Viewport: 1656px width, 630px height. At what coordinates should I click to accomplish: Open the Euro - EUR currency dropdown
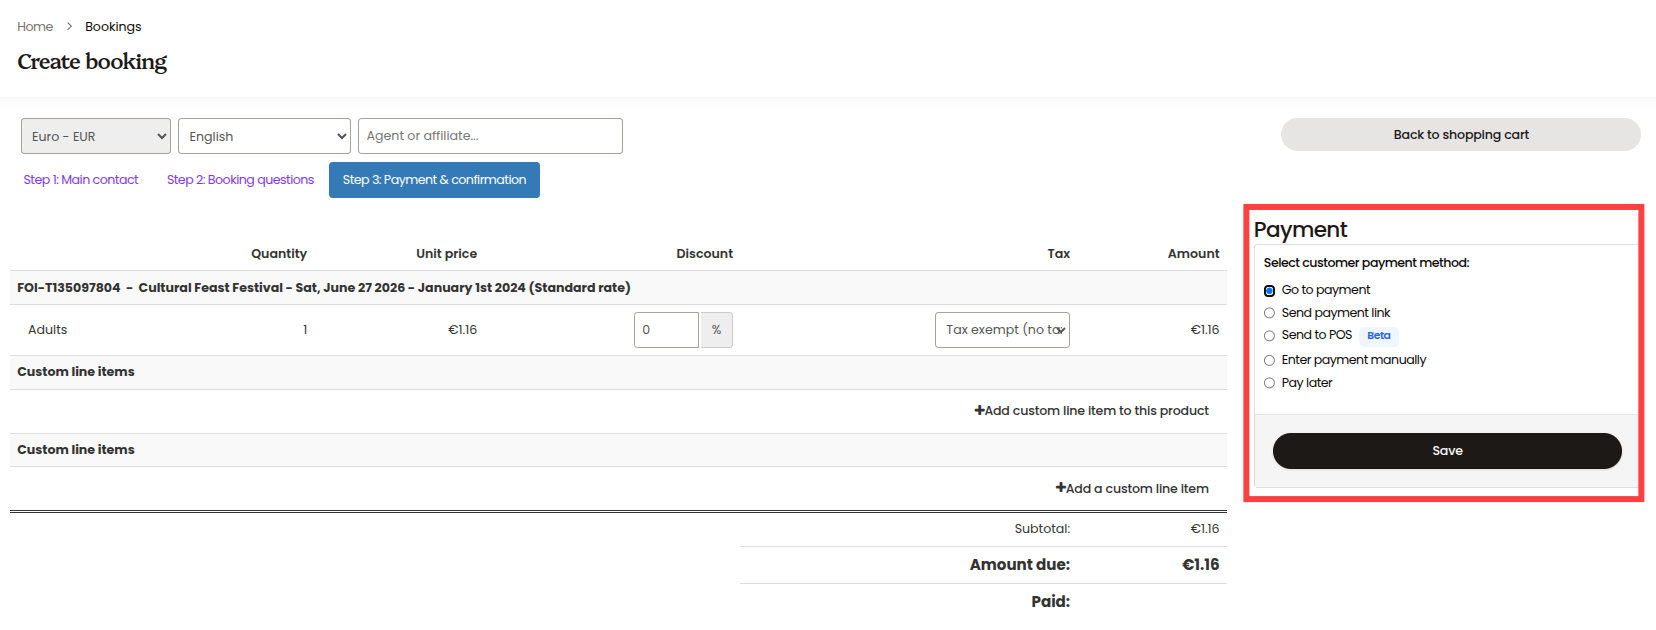(96, 136)
